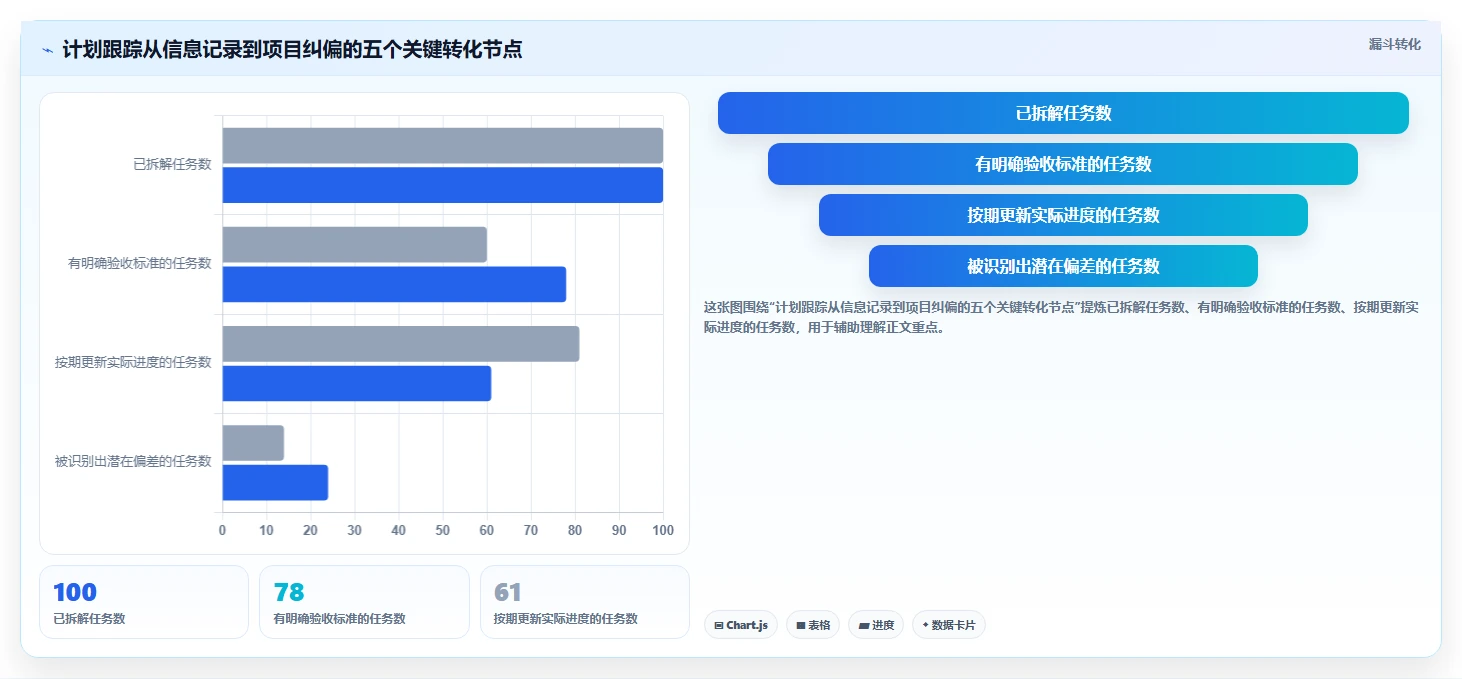Click the lightning icon beside the title
Image resolution: width=1462 pixels, height=679 pixels.
point(47,50)
